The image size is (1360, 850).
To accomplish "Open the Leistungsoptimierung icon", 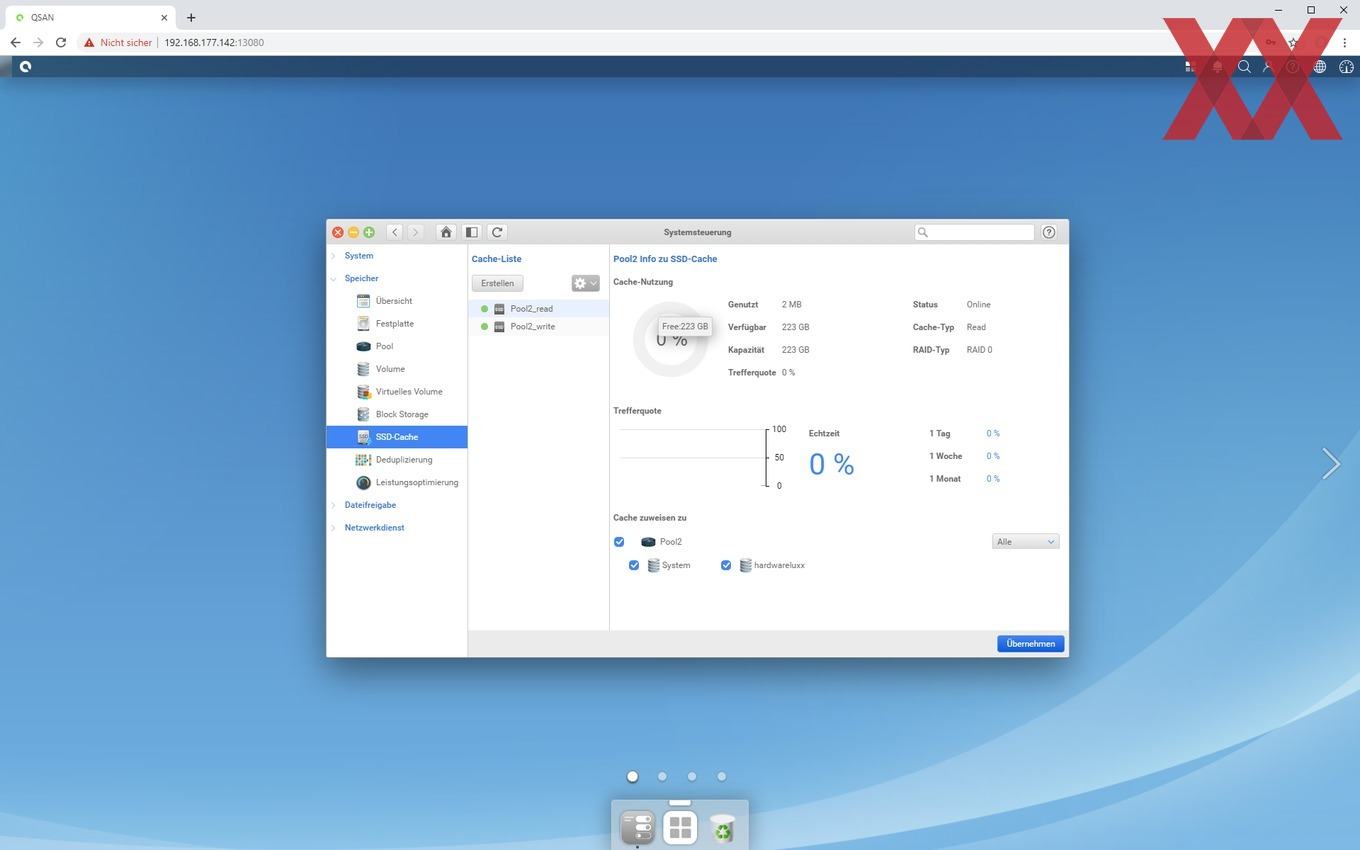I will pos(363,482).
